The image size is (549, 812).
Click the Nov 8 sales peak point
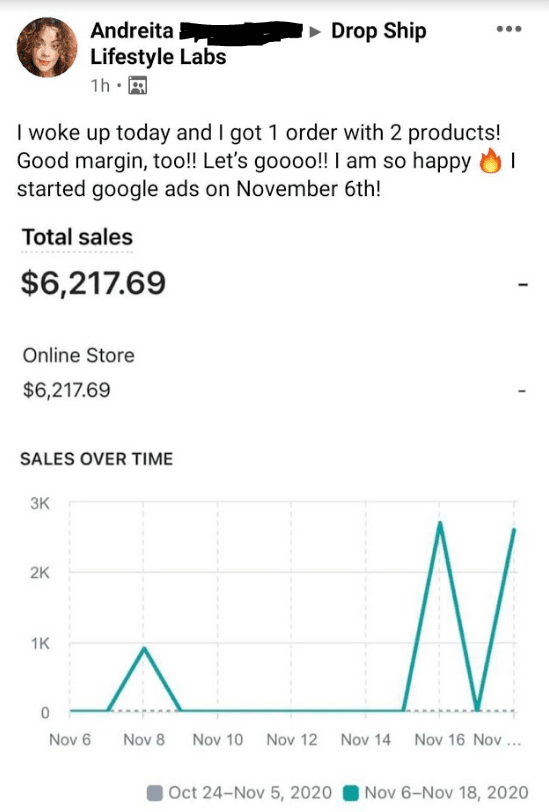pyautogui.click(x=144, y=648)
